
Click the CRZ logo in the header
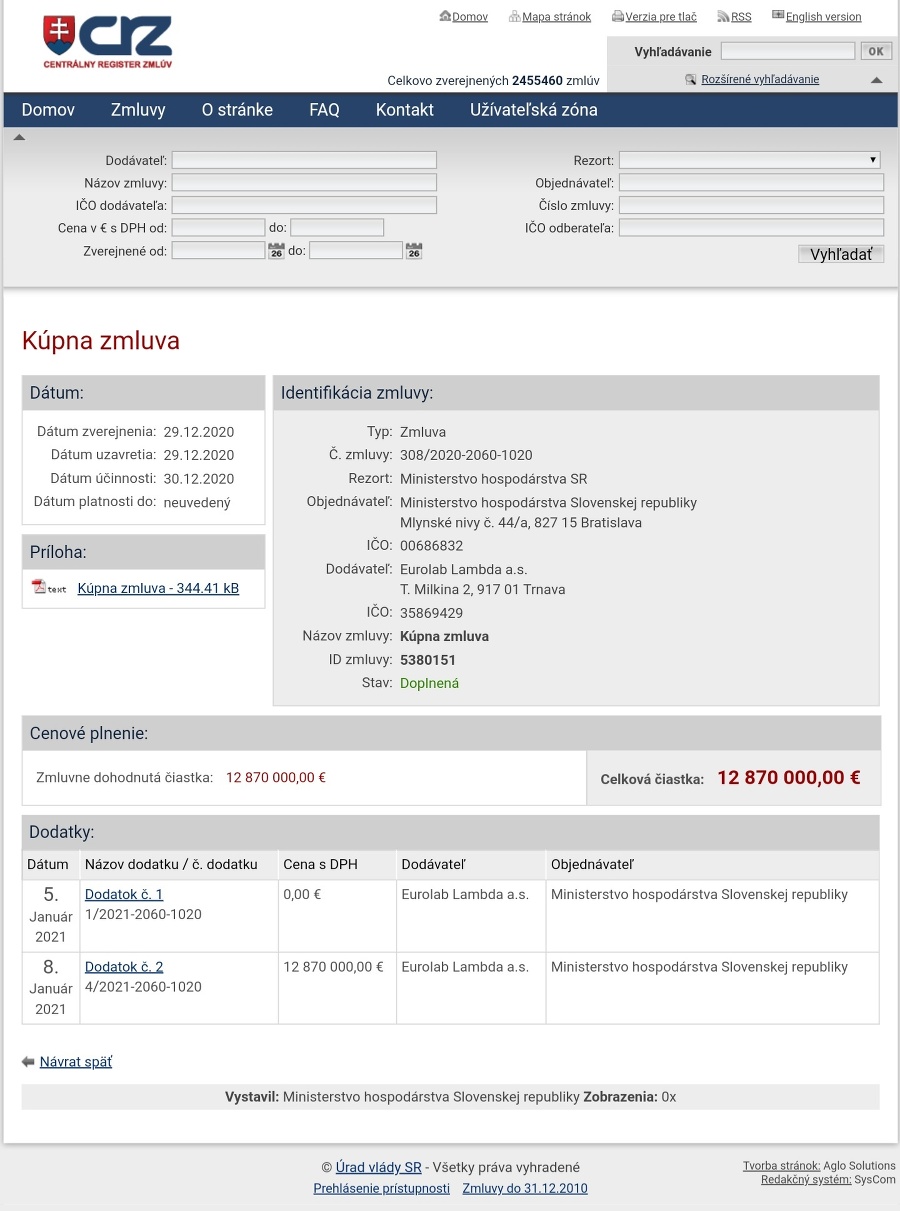pos(107,42)
